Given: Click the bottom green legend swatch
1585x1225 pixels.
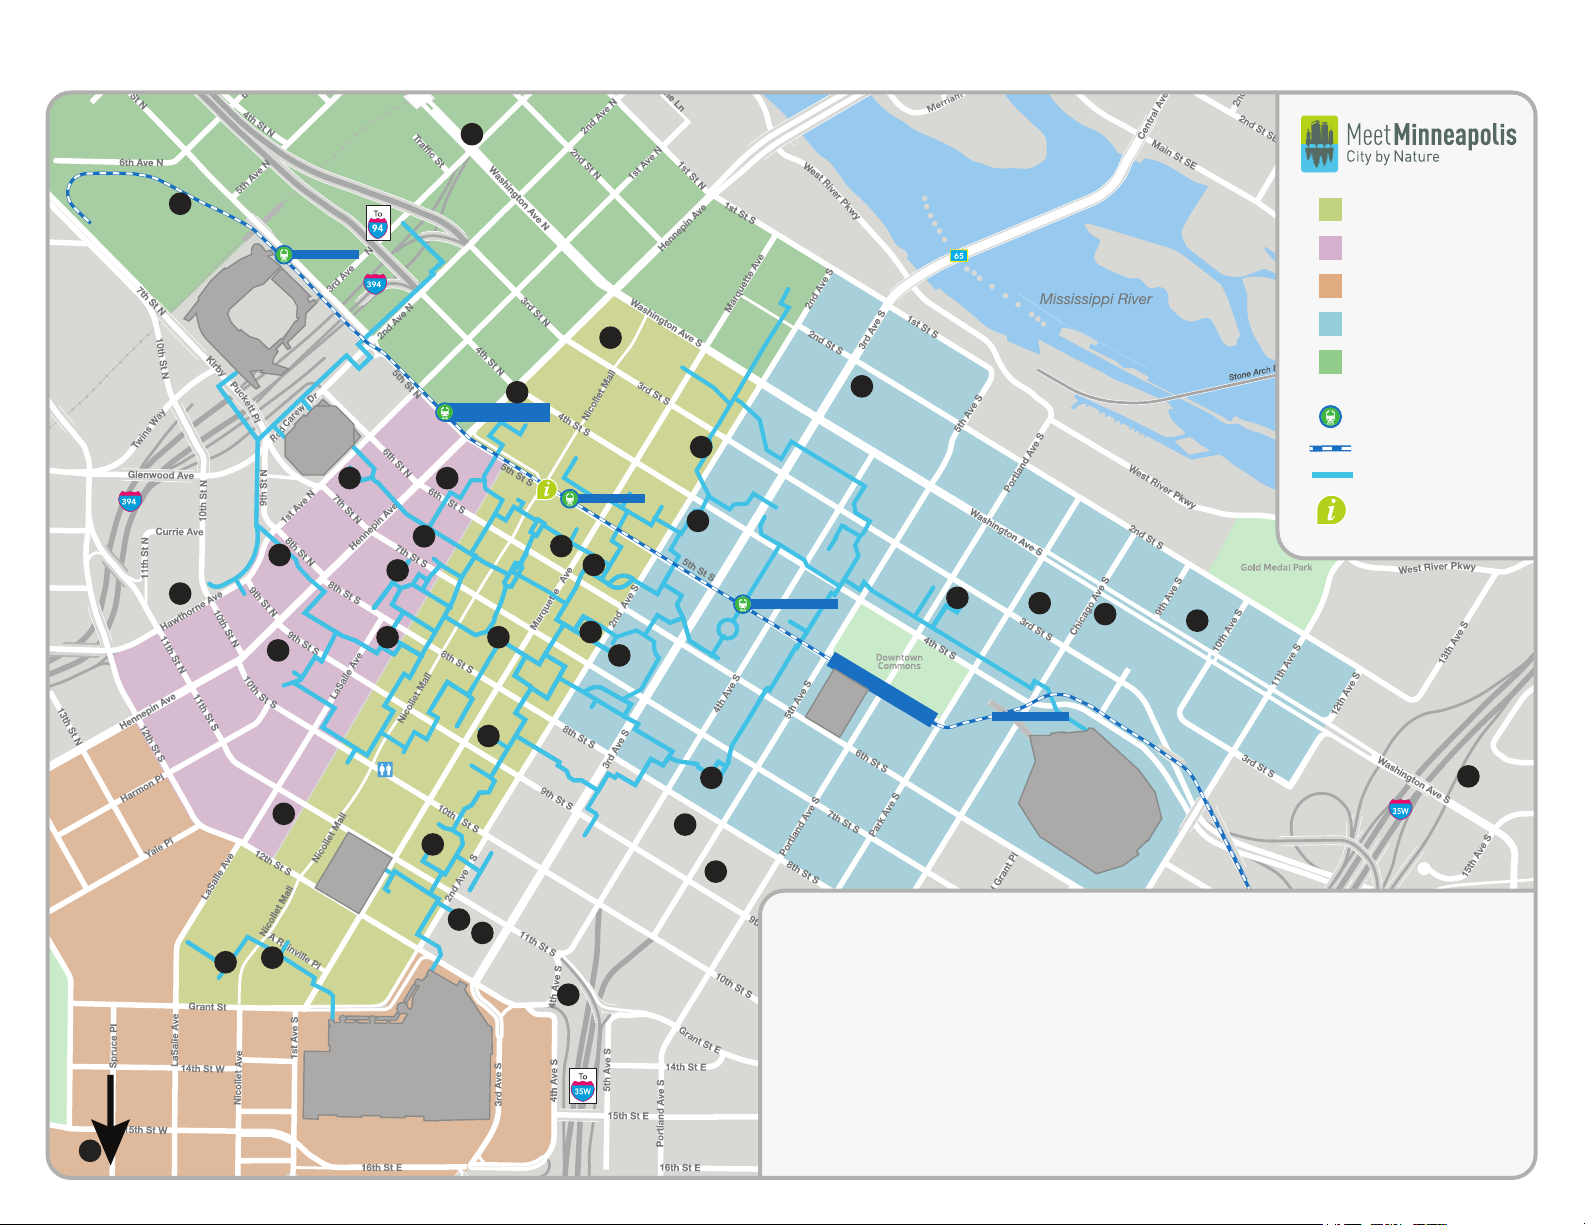Looking at the screenshot, I should (x=1330, y=362).
